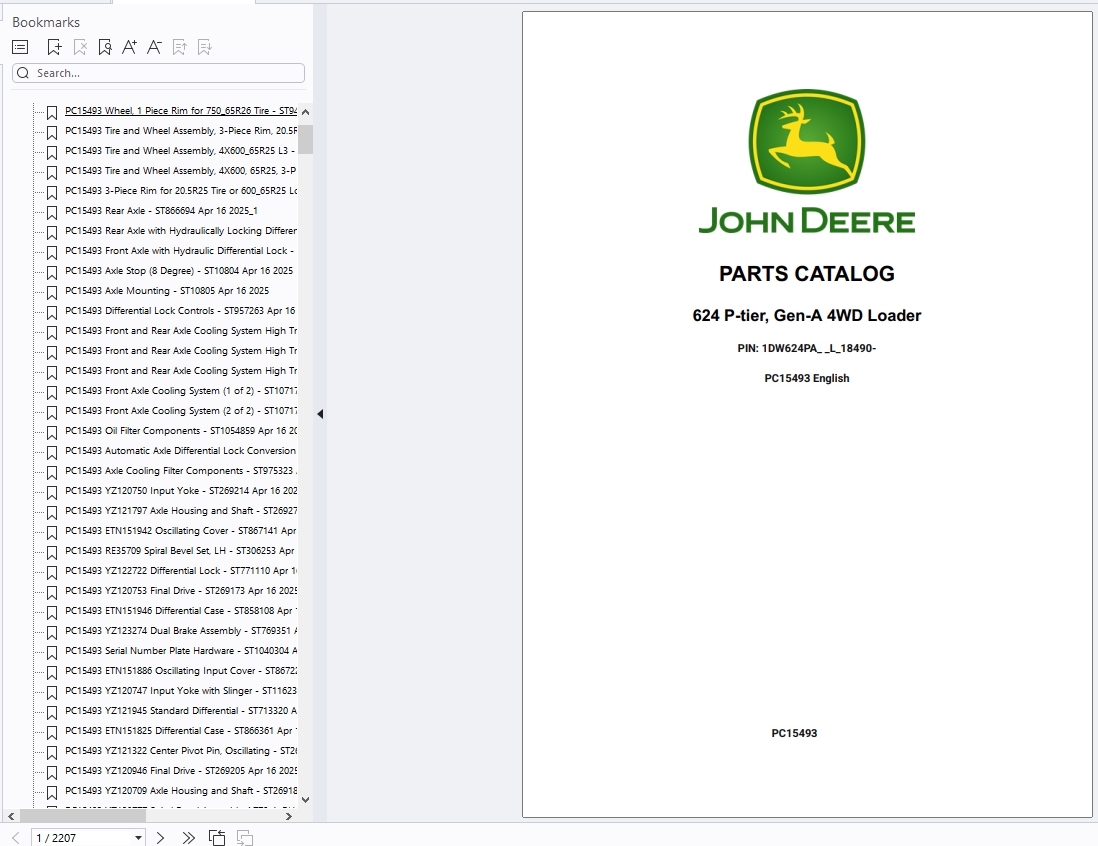Open the Oil Filter Components bookmark
Viewport: 1098px width, 846px height.
click(x=180, y=431)
